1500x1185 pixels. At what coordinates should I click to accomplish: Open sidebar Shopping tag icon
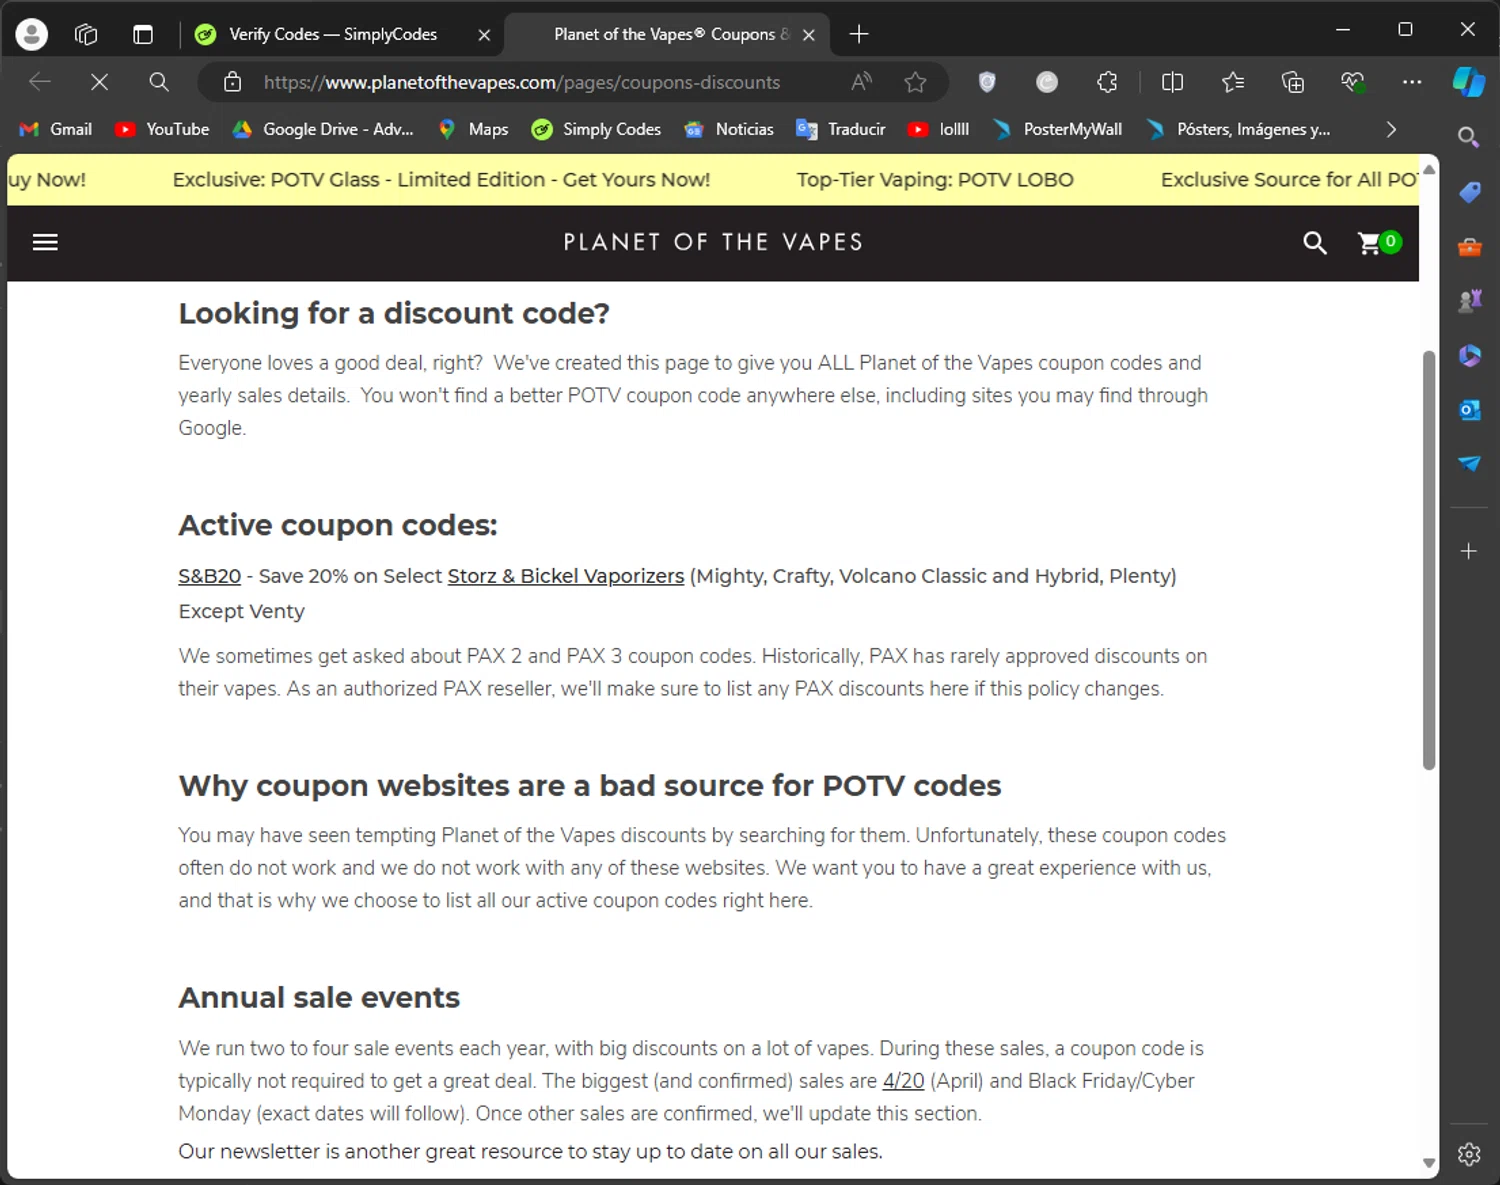tap(1468, 192)
